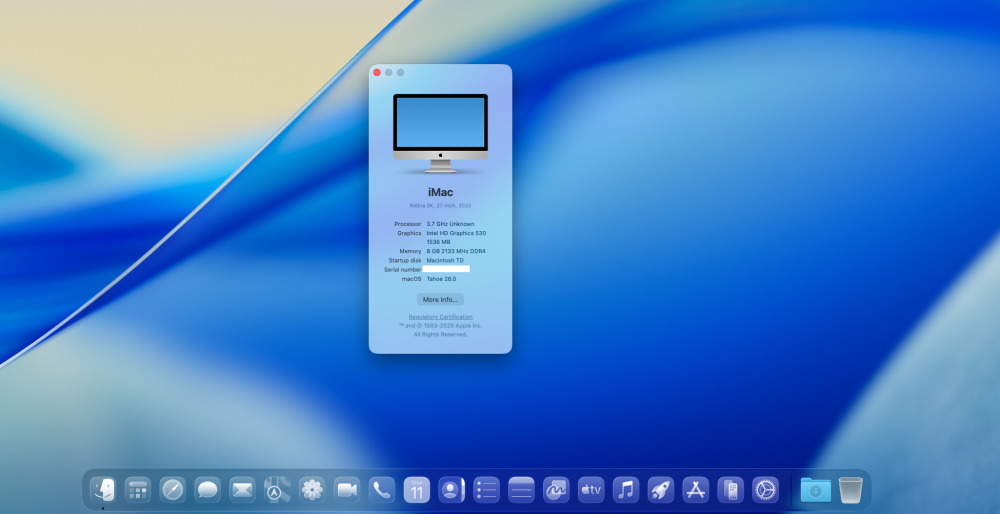The image size is (1000, 514).
Task: Launch Safari from the Dock
Action: point(173,490)
